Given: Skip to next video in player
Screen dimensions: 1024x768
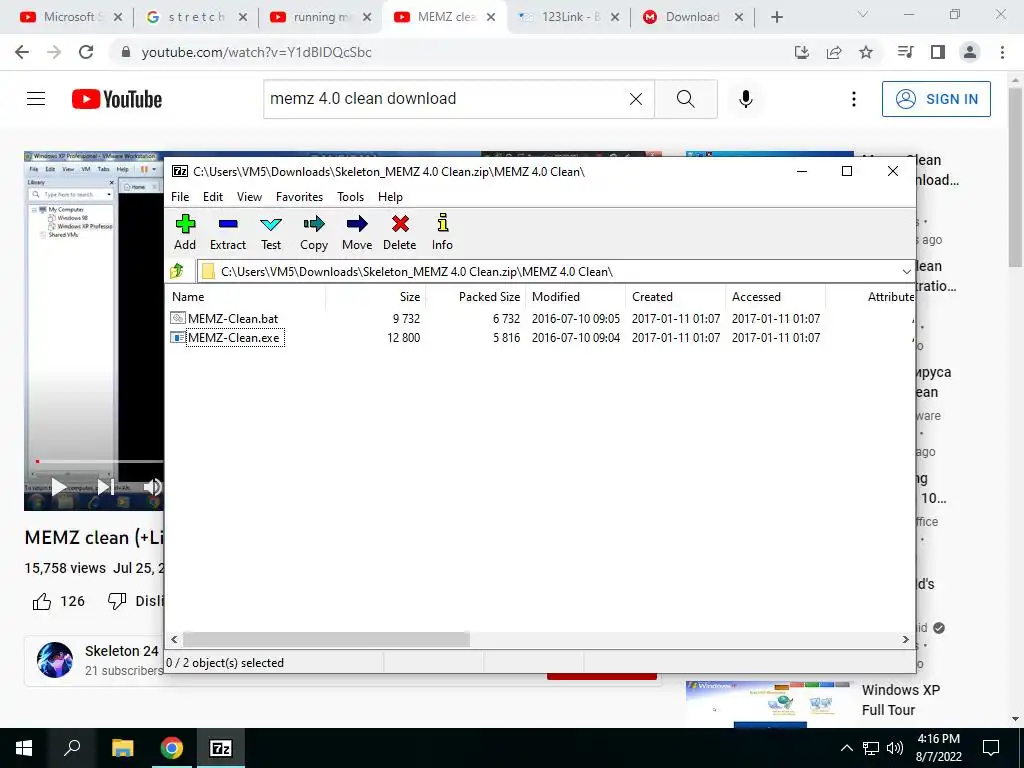Looking at the screenshot, I should click(x=105, y=487).
